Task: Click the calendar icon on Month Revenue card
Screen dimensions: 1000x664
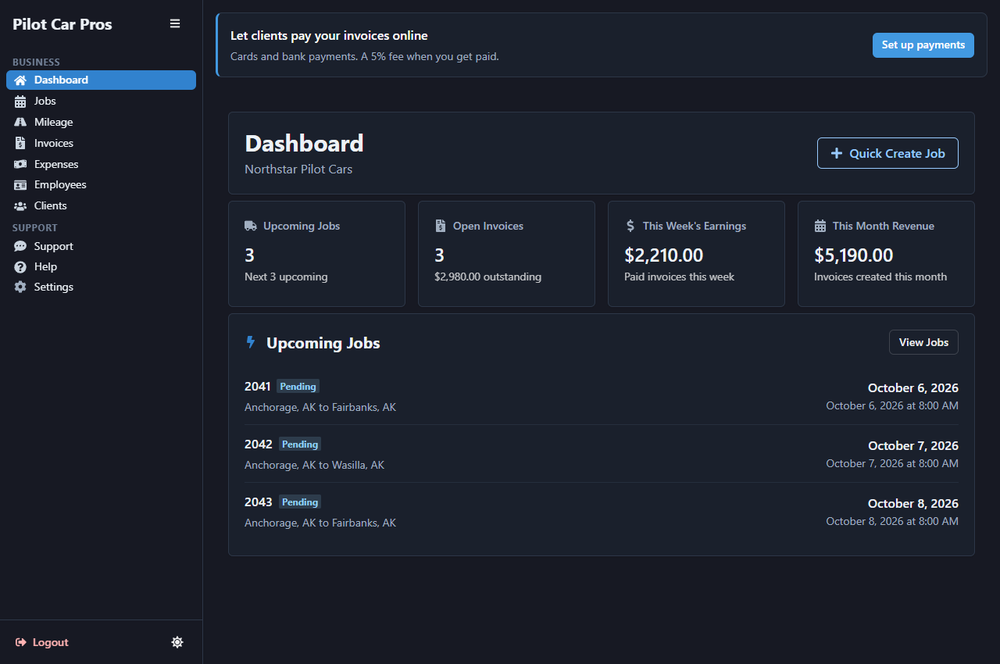Action: [x=820, y=226]
